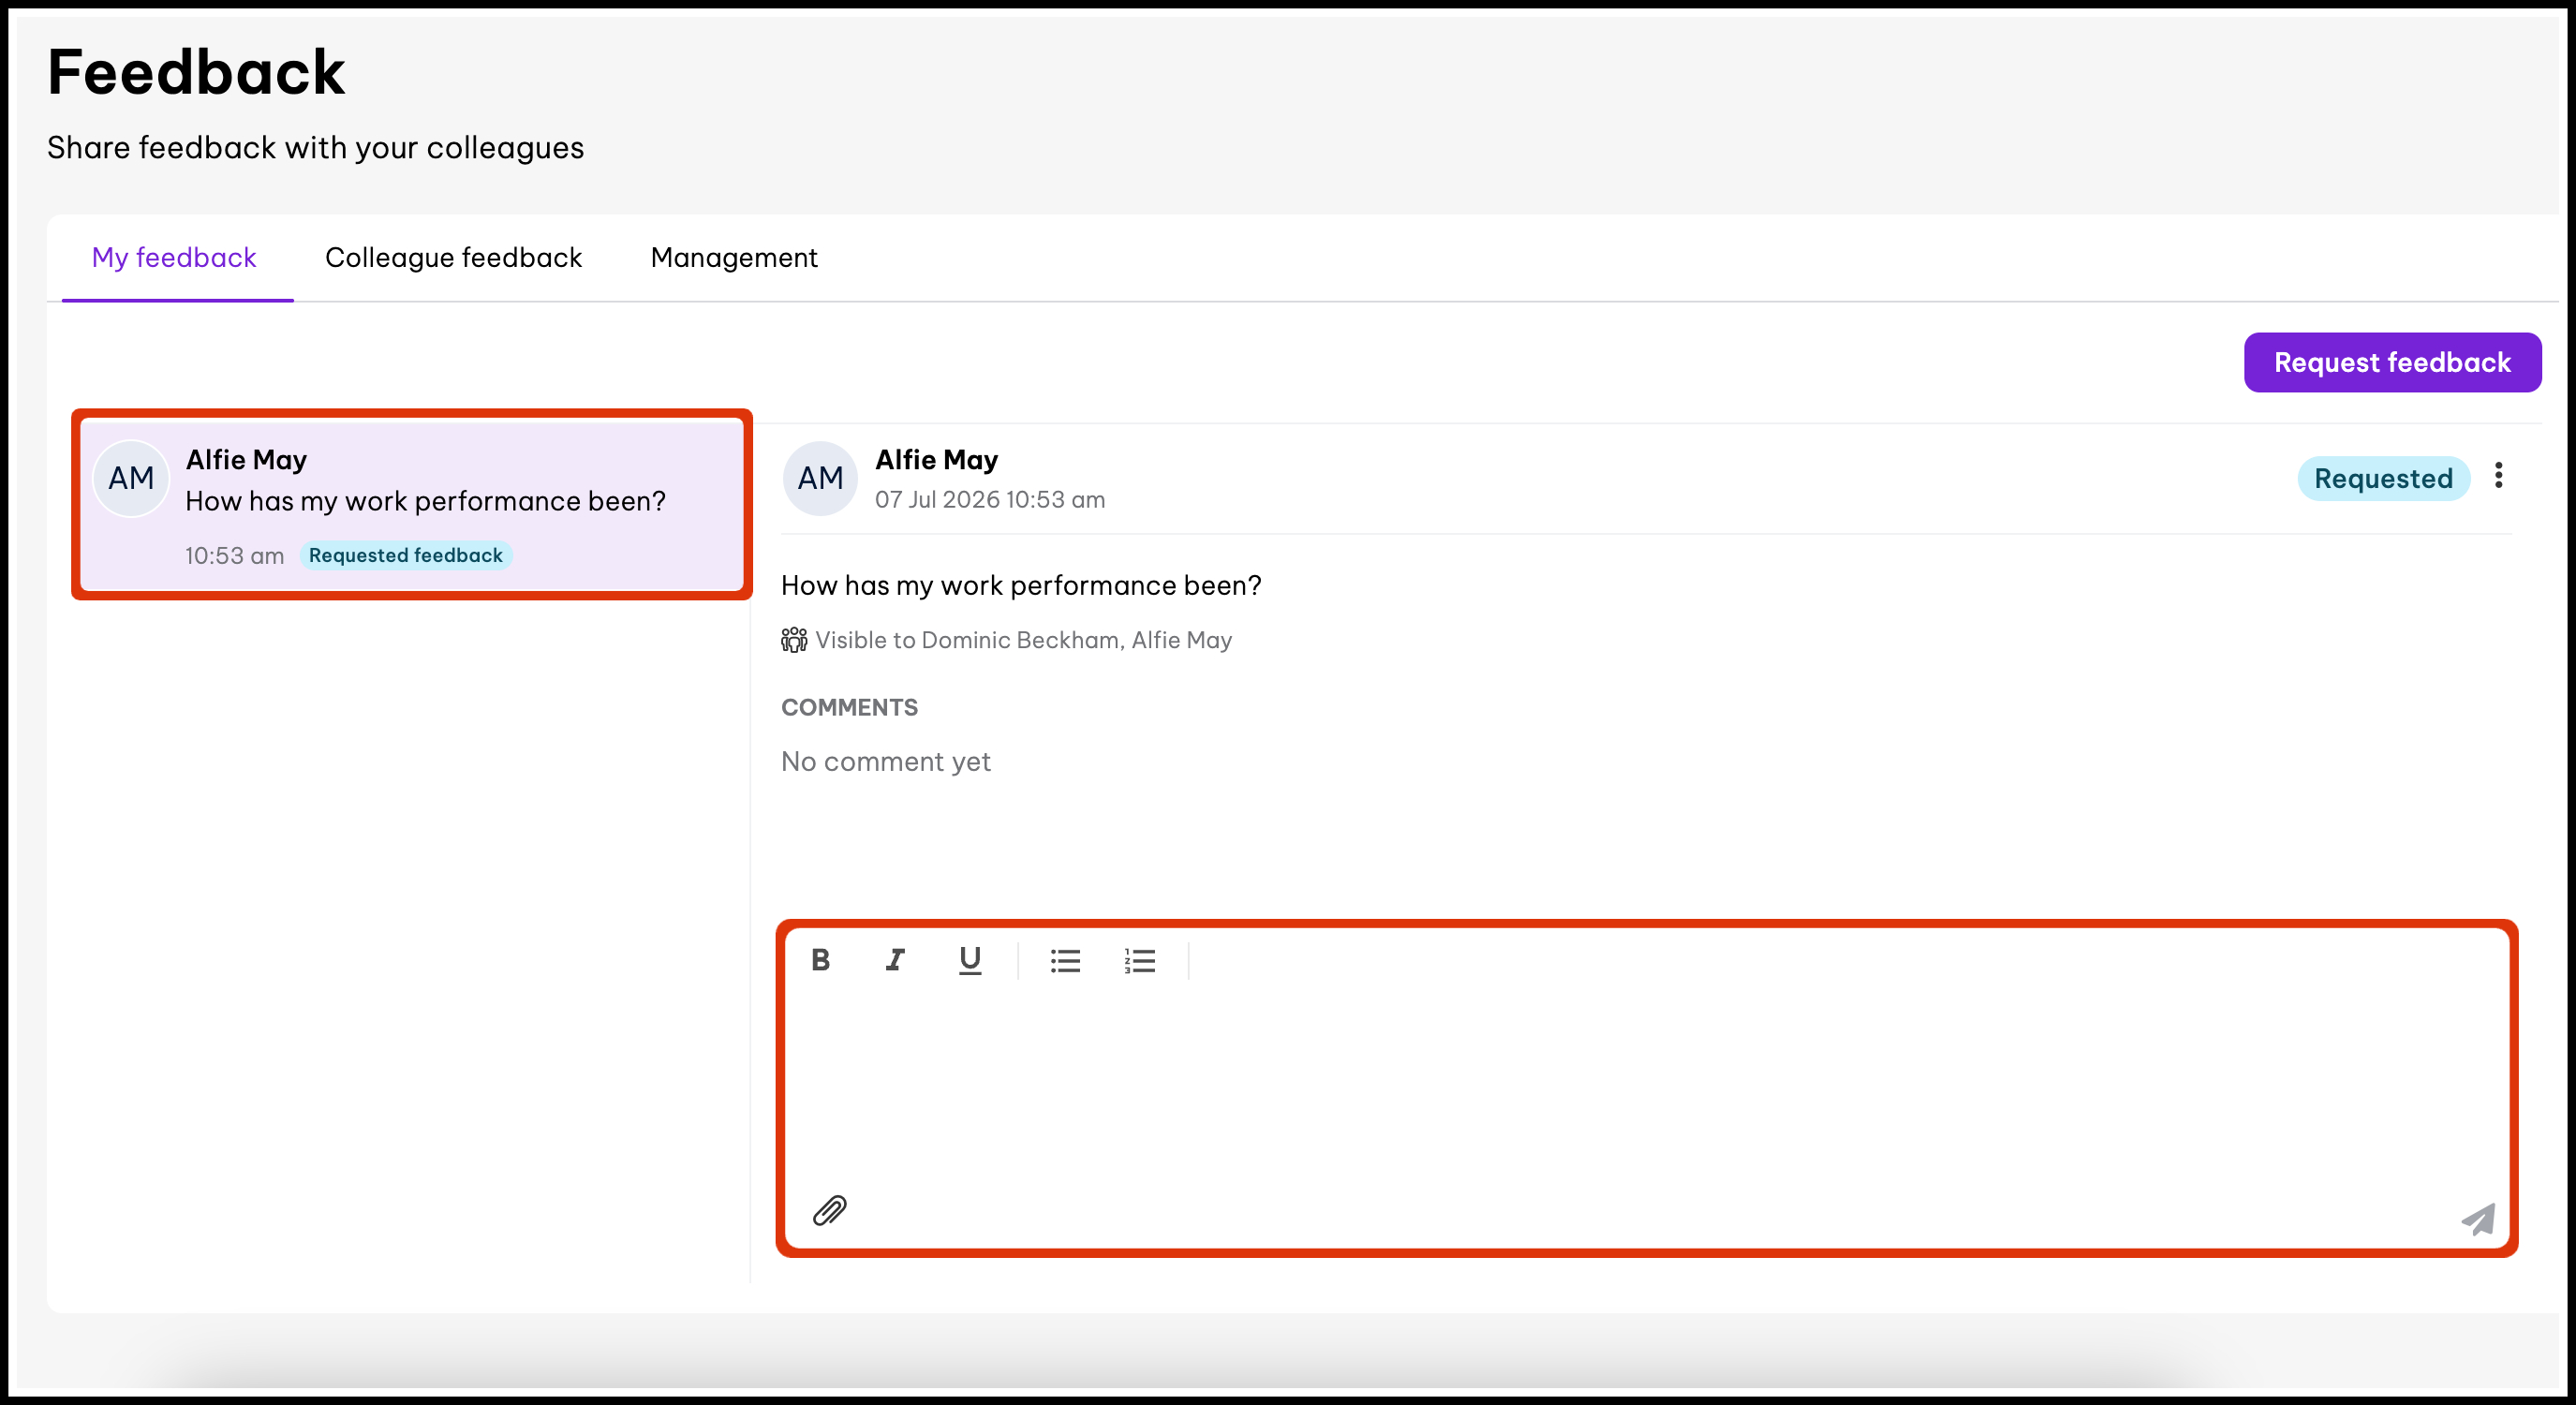Send comment with paper plane icon

coord(2478,1219)
